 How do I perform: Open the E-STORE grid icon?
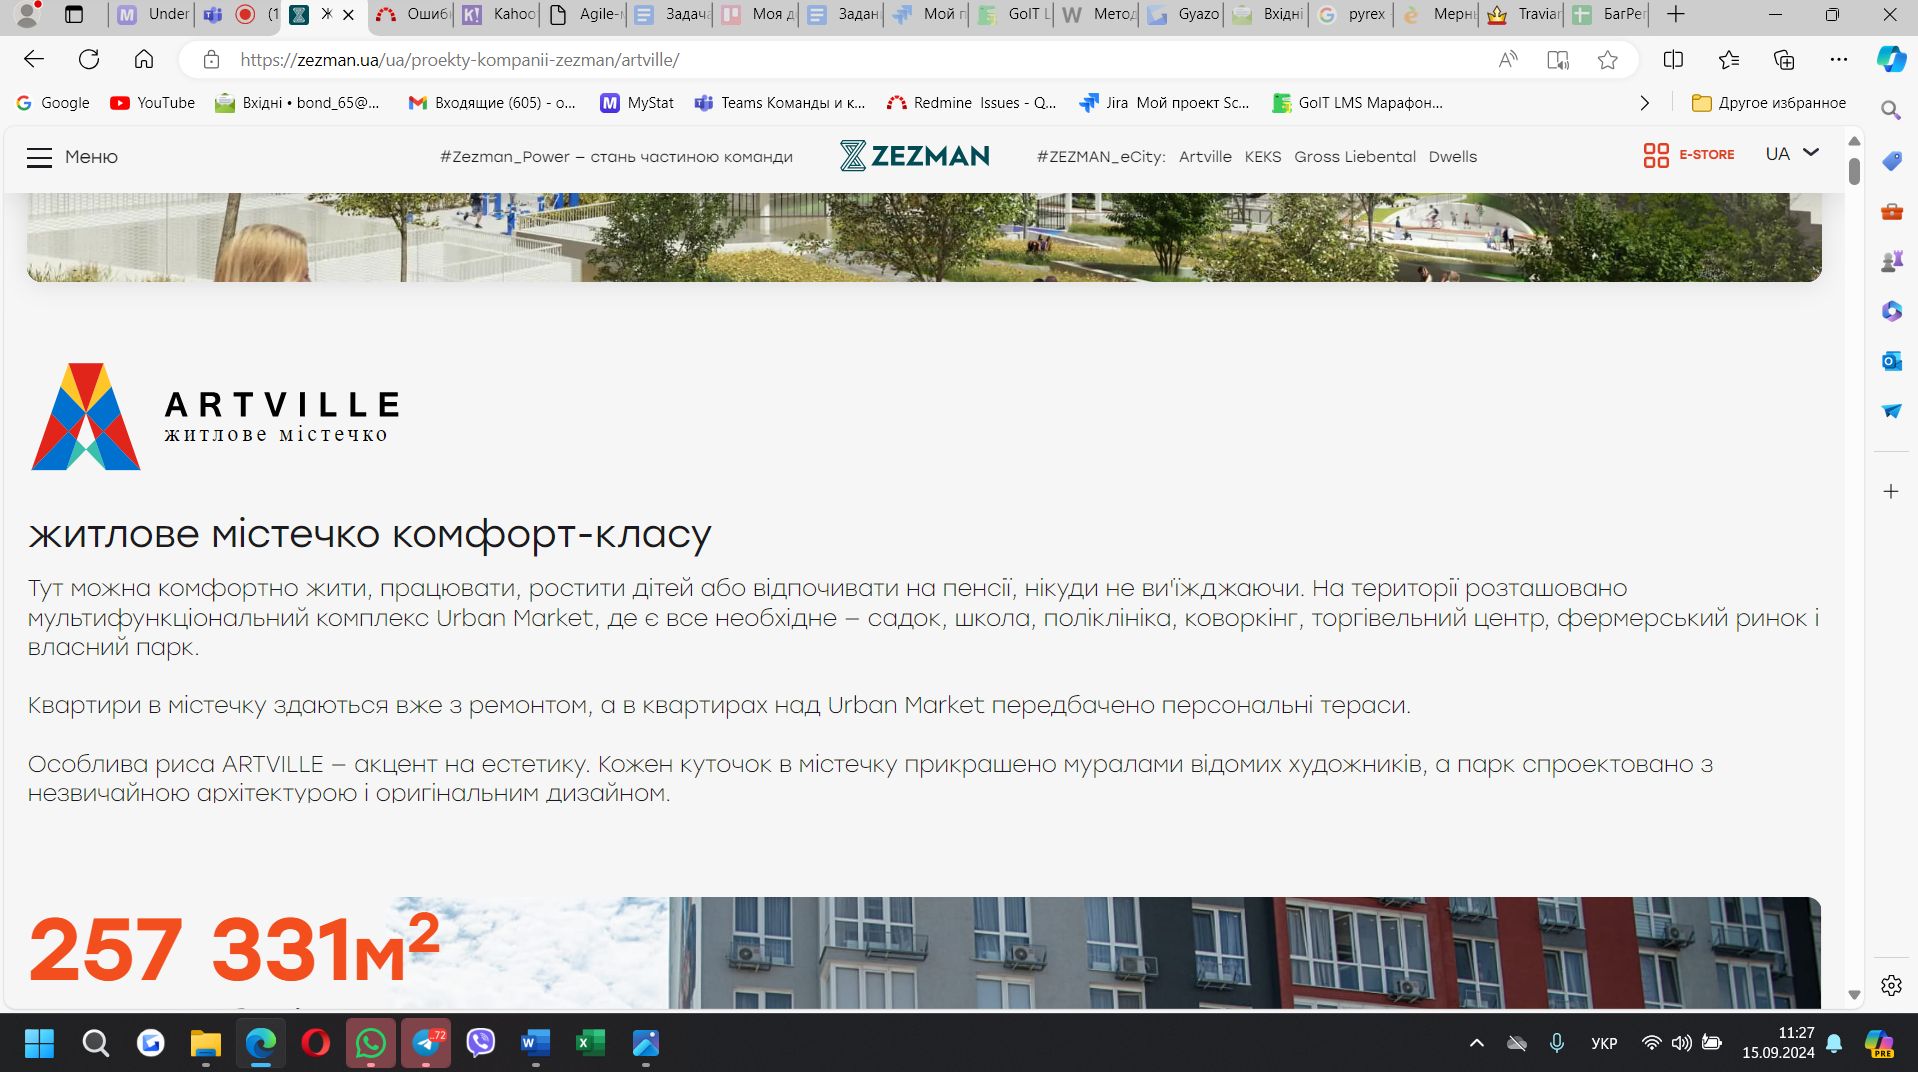point(1656,155)
